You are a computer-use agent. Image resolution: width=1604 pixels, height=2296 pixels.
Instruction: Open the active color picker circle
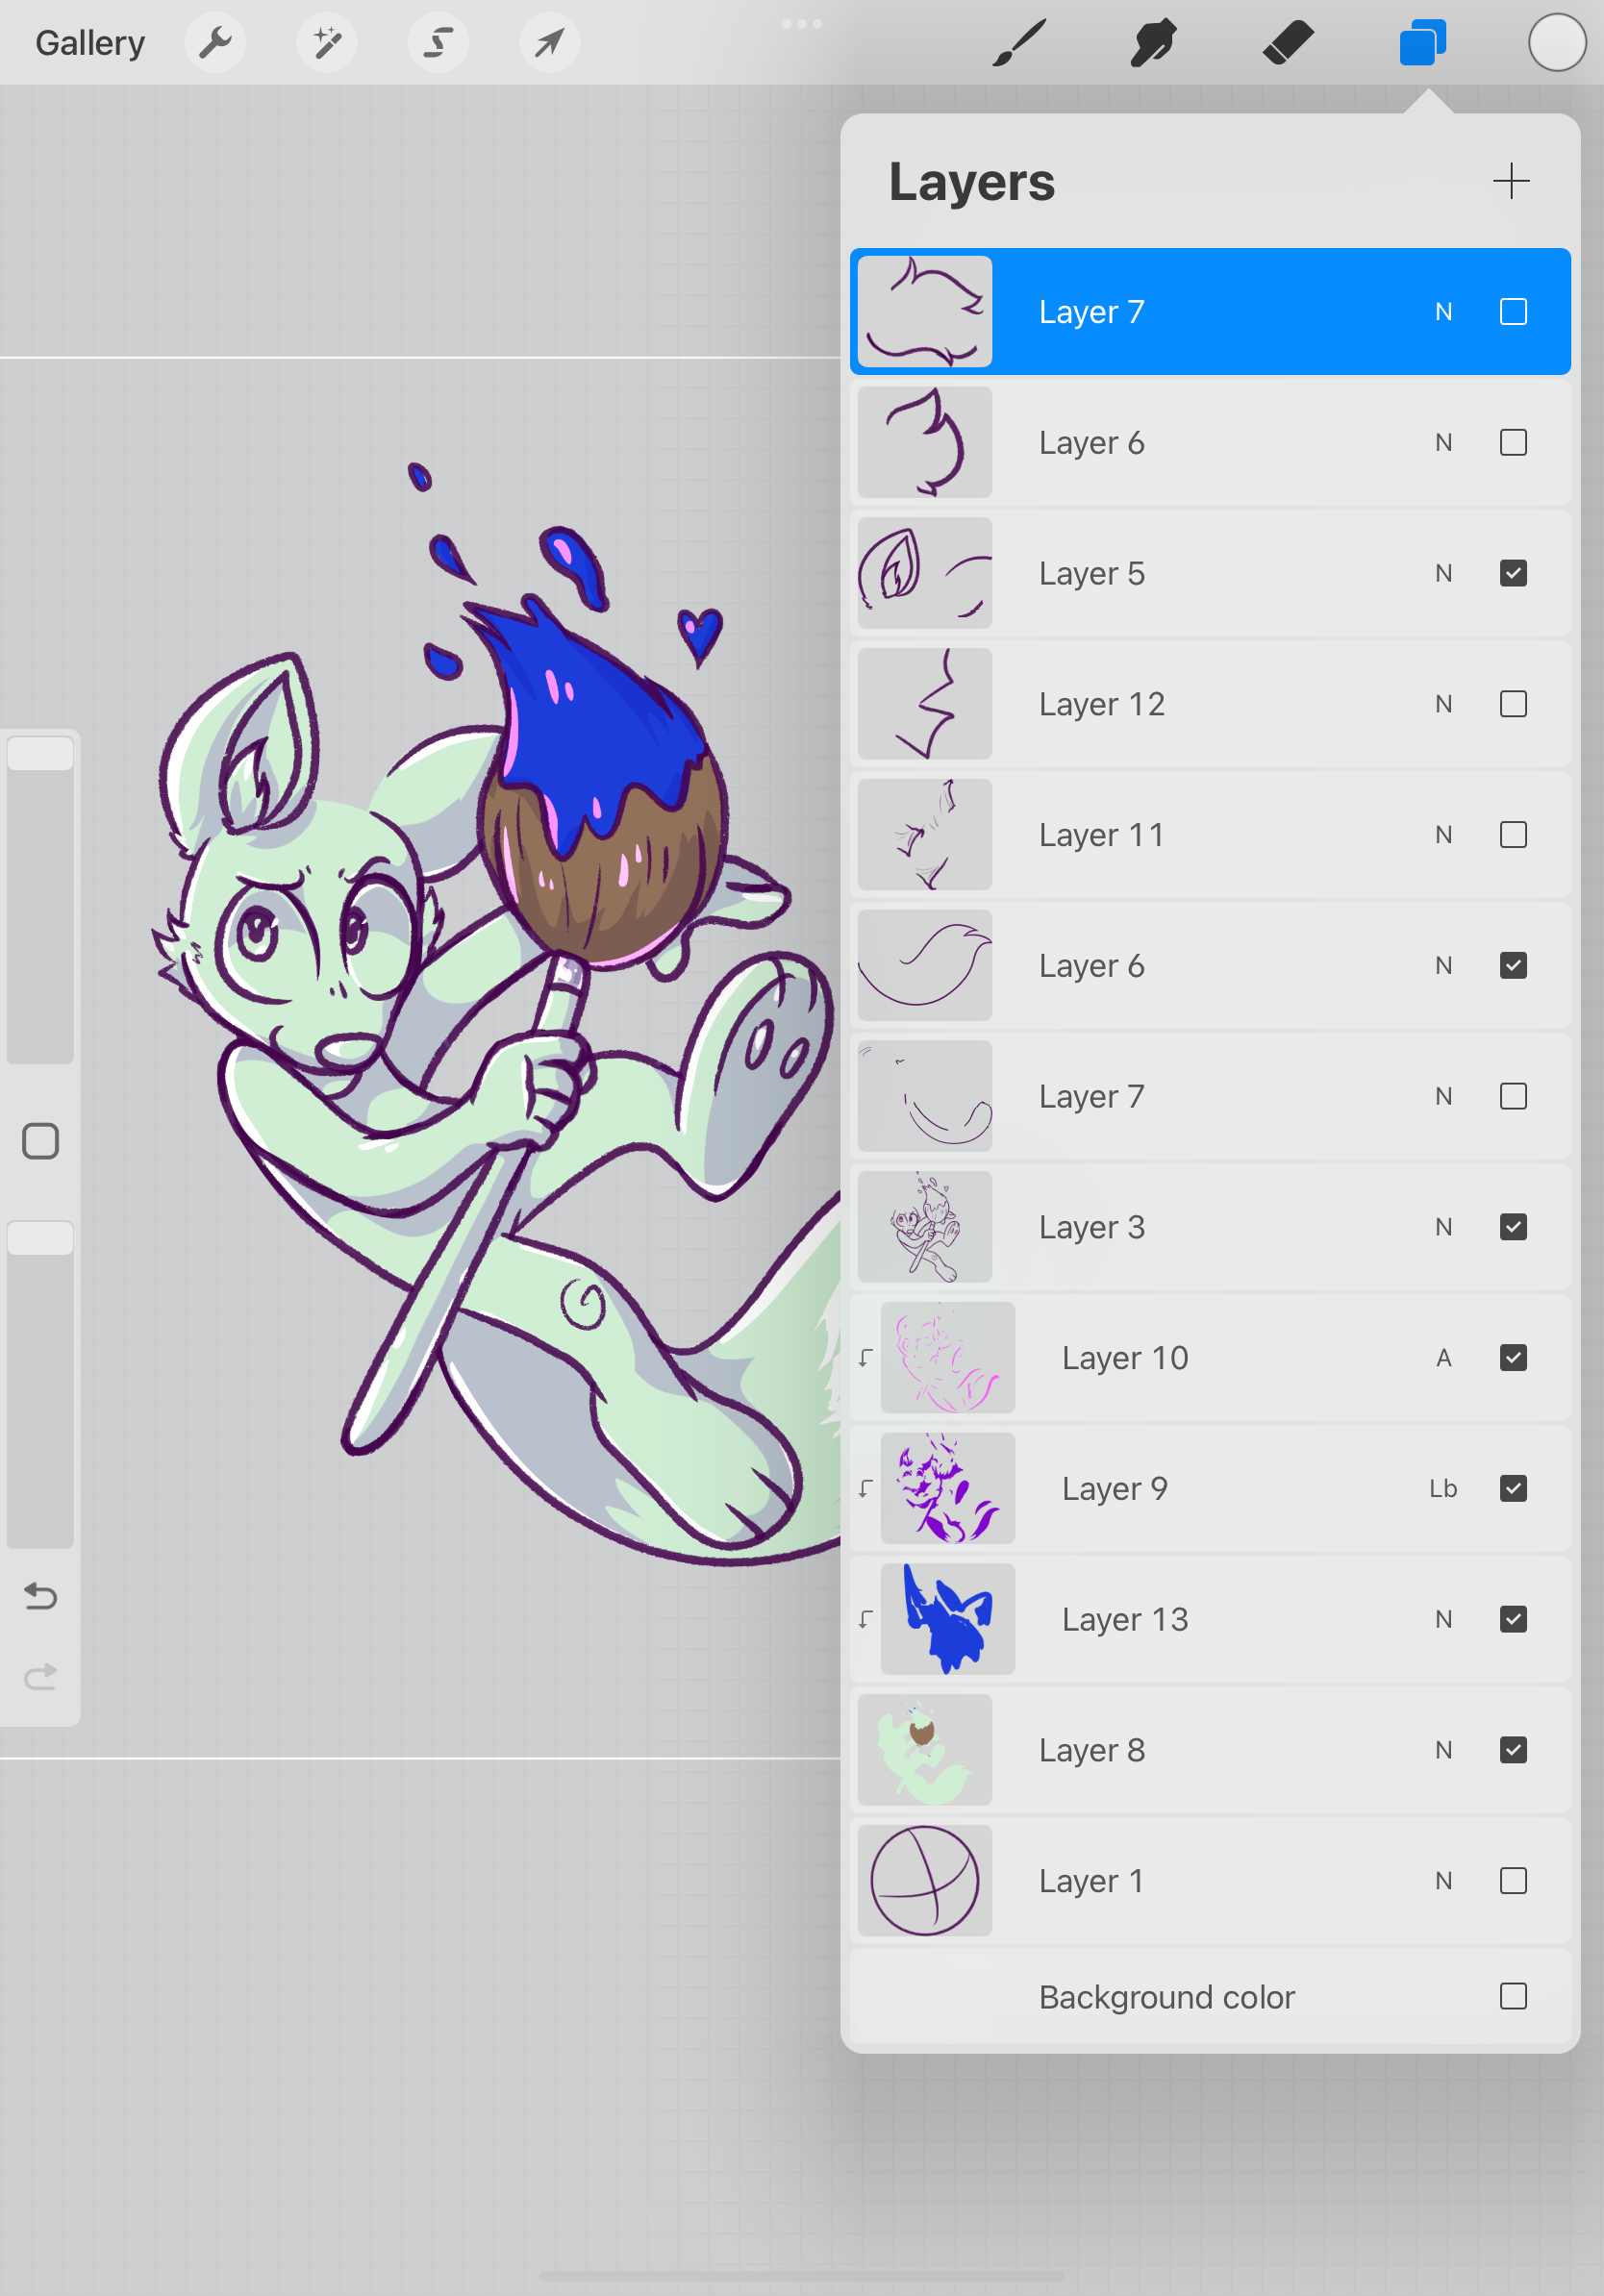click(1556, 42)
